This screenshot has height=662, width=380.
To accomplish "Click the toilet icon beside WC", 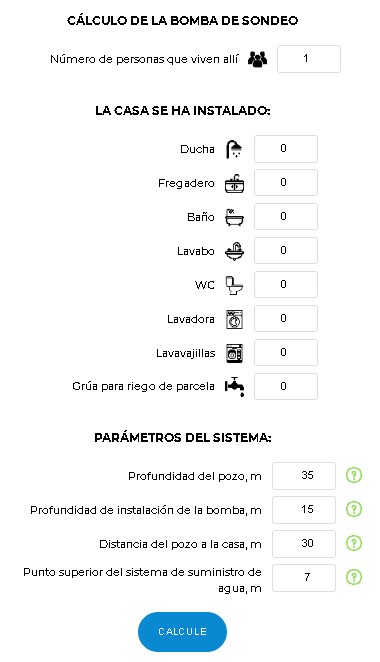I will click(234, 285).
